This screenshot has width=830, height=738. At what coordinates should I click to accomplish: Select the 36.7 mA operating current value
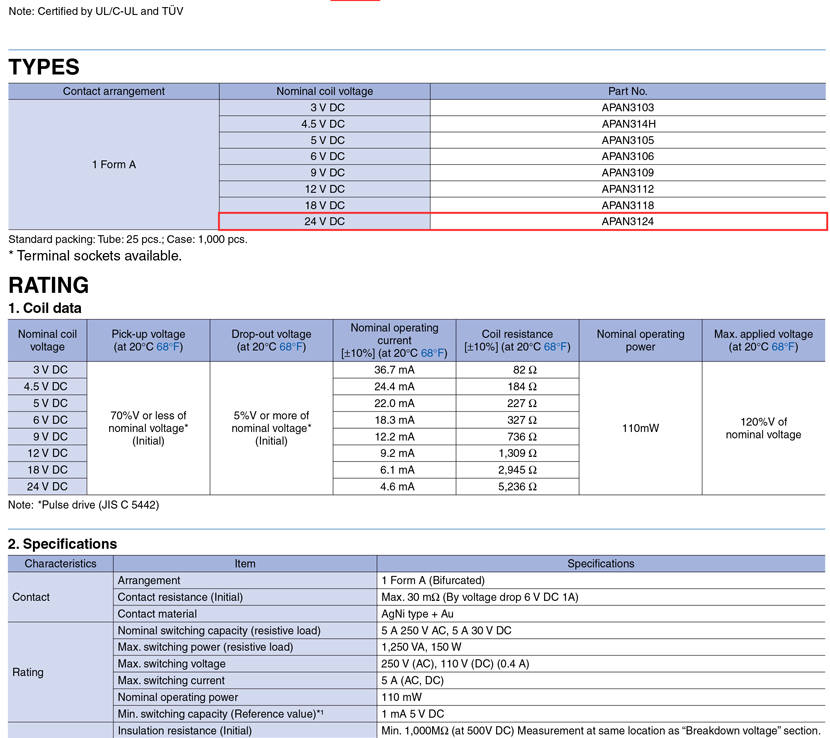[394, 370]
